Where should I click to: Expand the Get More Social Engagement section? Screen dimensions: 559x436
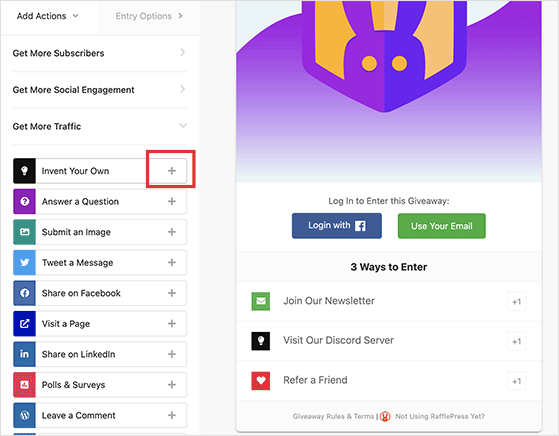pos(99,90)
